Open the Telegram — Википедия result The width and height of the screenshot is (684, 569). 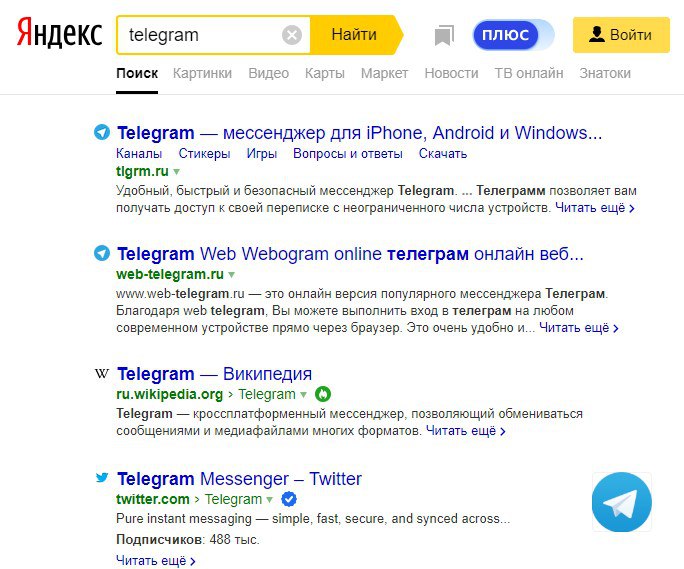point(214,374)
